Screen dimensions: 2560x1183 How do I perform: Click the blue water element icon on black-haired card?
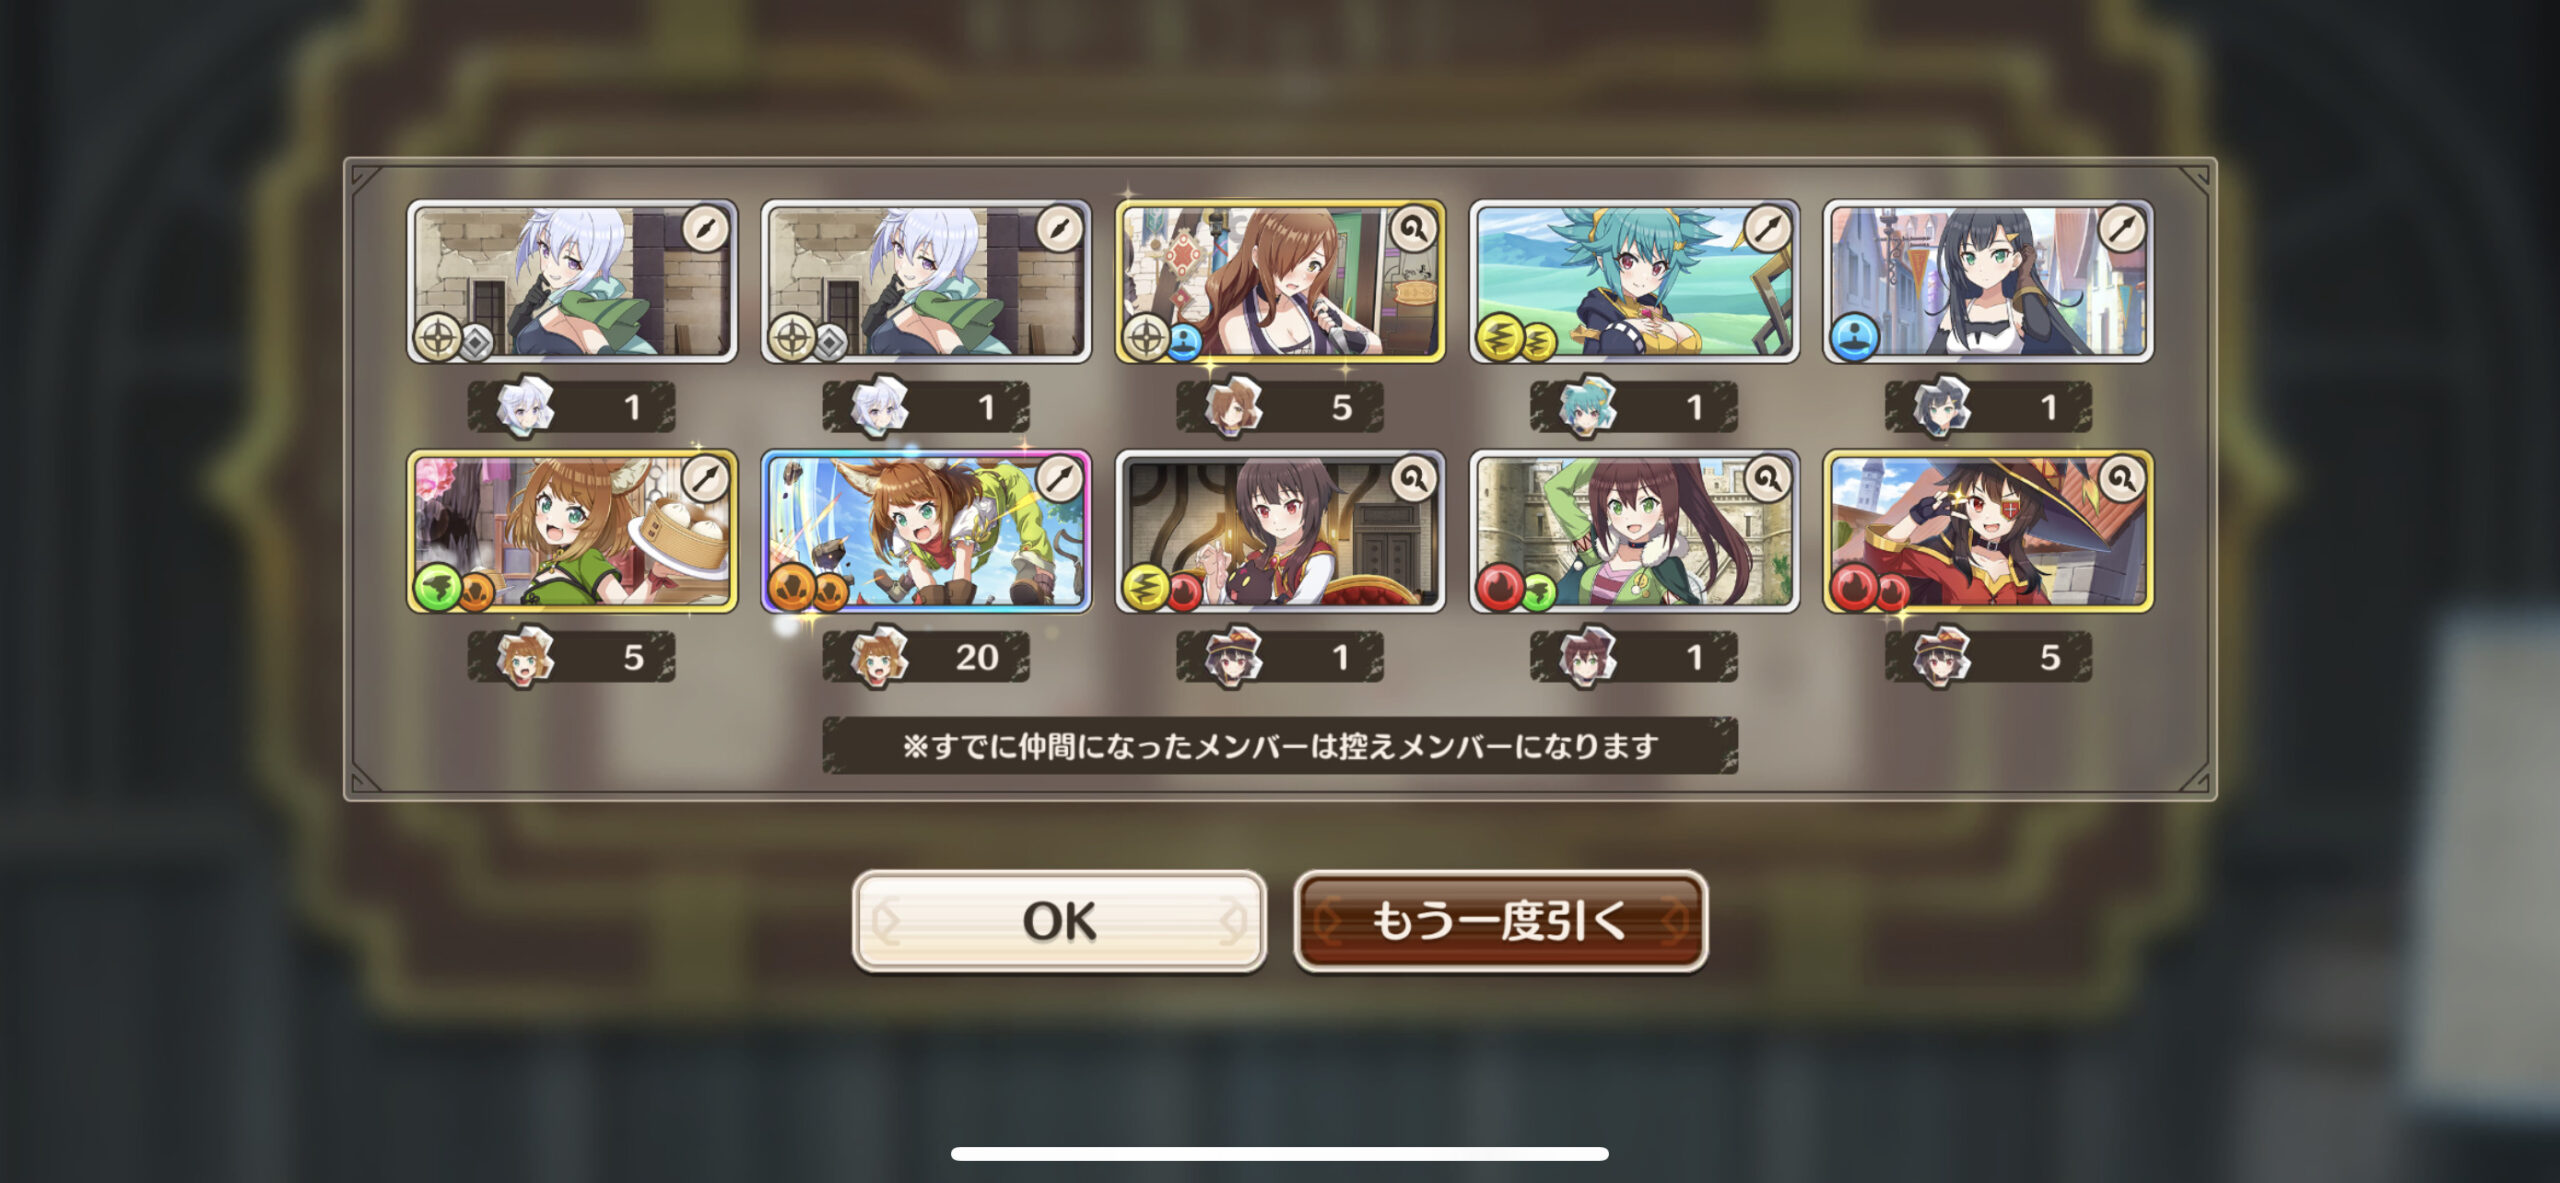(x=1855, y=337)
